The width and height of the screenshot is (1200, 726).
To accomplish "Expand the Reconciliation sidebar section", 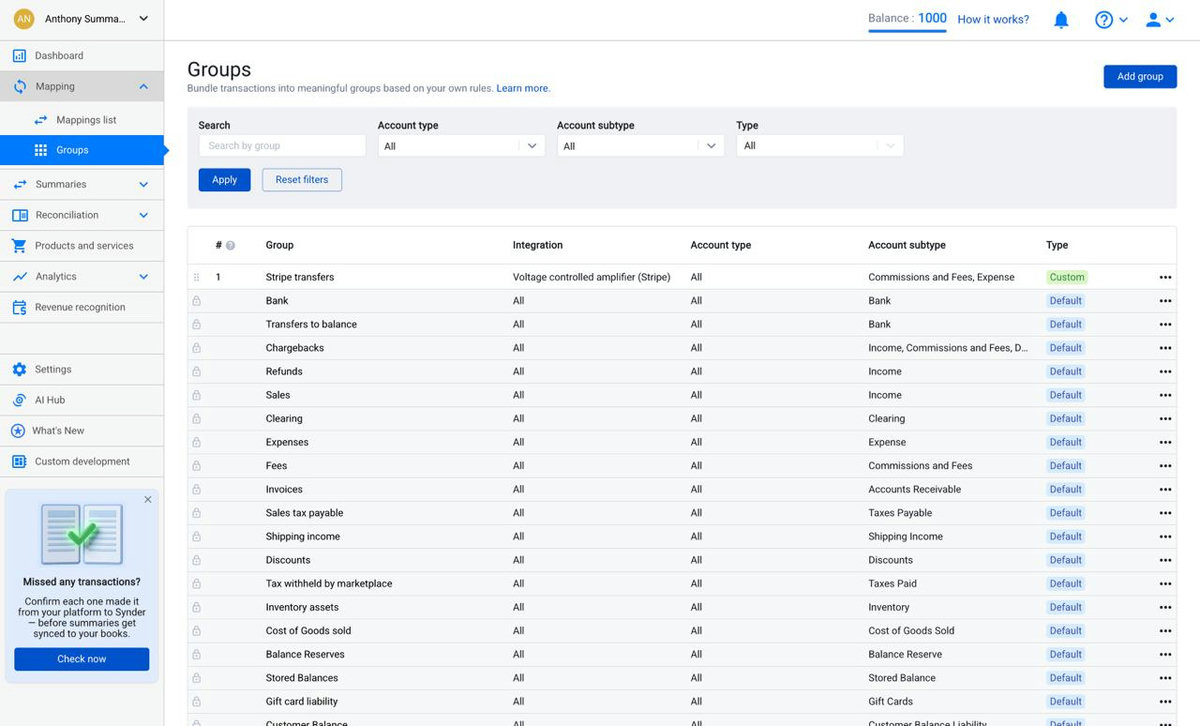I will (x=143, y=216).
